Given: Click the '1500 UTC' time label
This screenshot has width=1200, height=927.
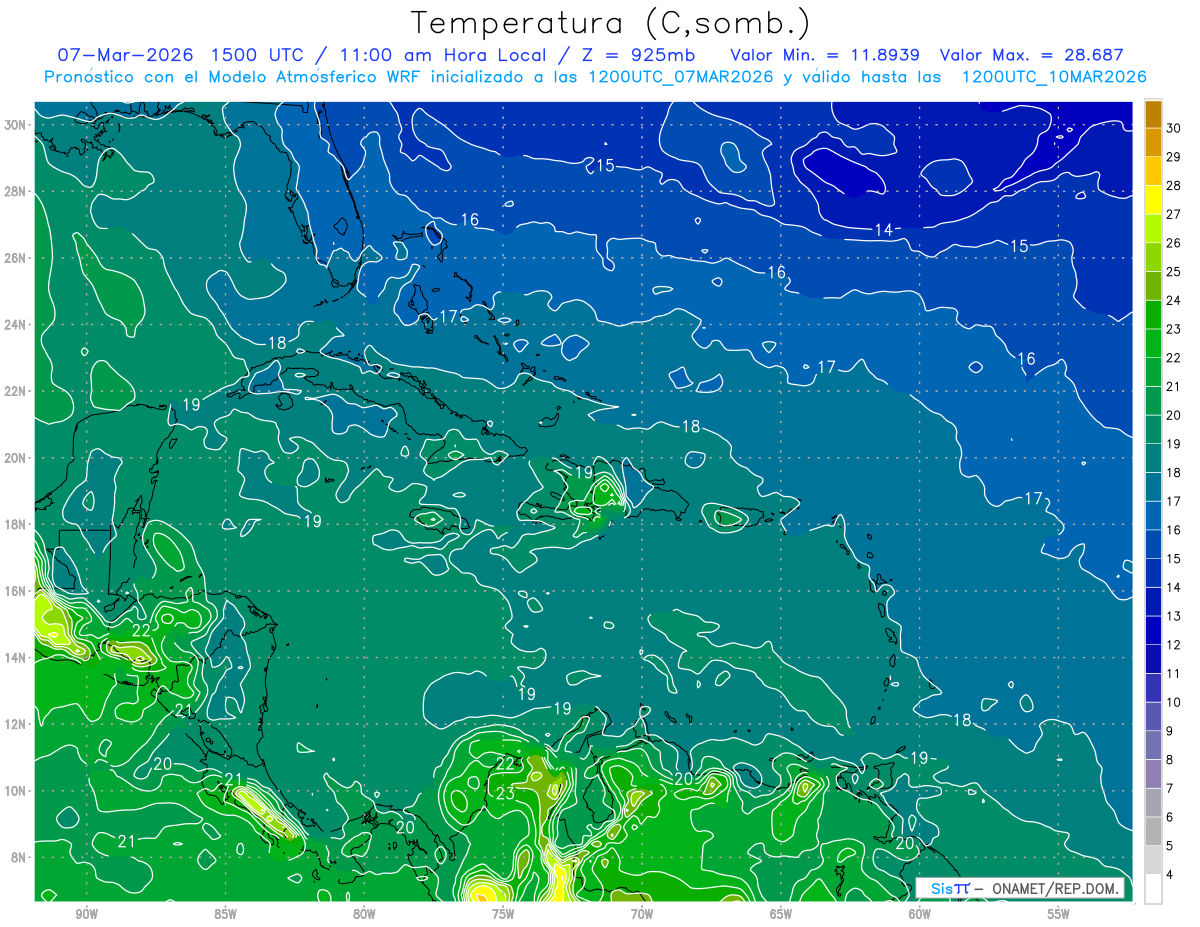Looking at the screenshot, I should point(257,55).
